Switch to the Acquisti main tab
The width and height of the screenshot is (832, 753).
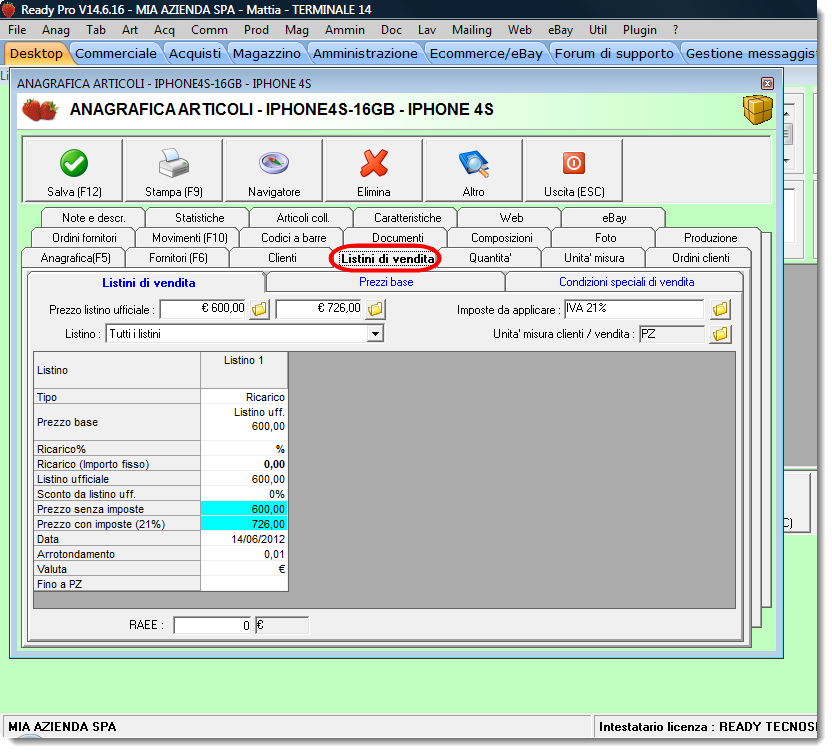pyautogui.click(x=195, y=54)
